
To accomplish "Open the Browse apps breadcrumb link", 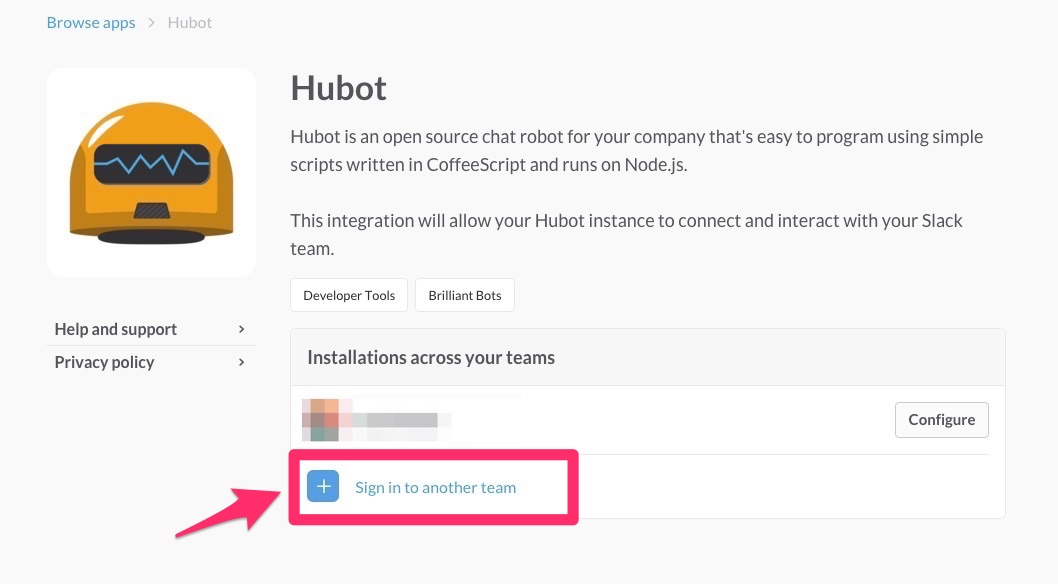I will pyautogui.click(x=91, y=22).
